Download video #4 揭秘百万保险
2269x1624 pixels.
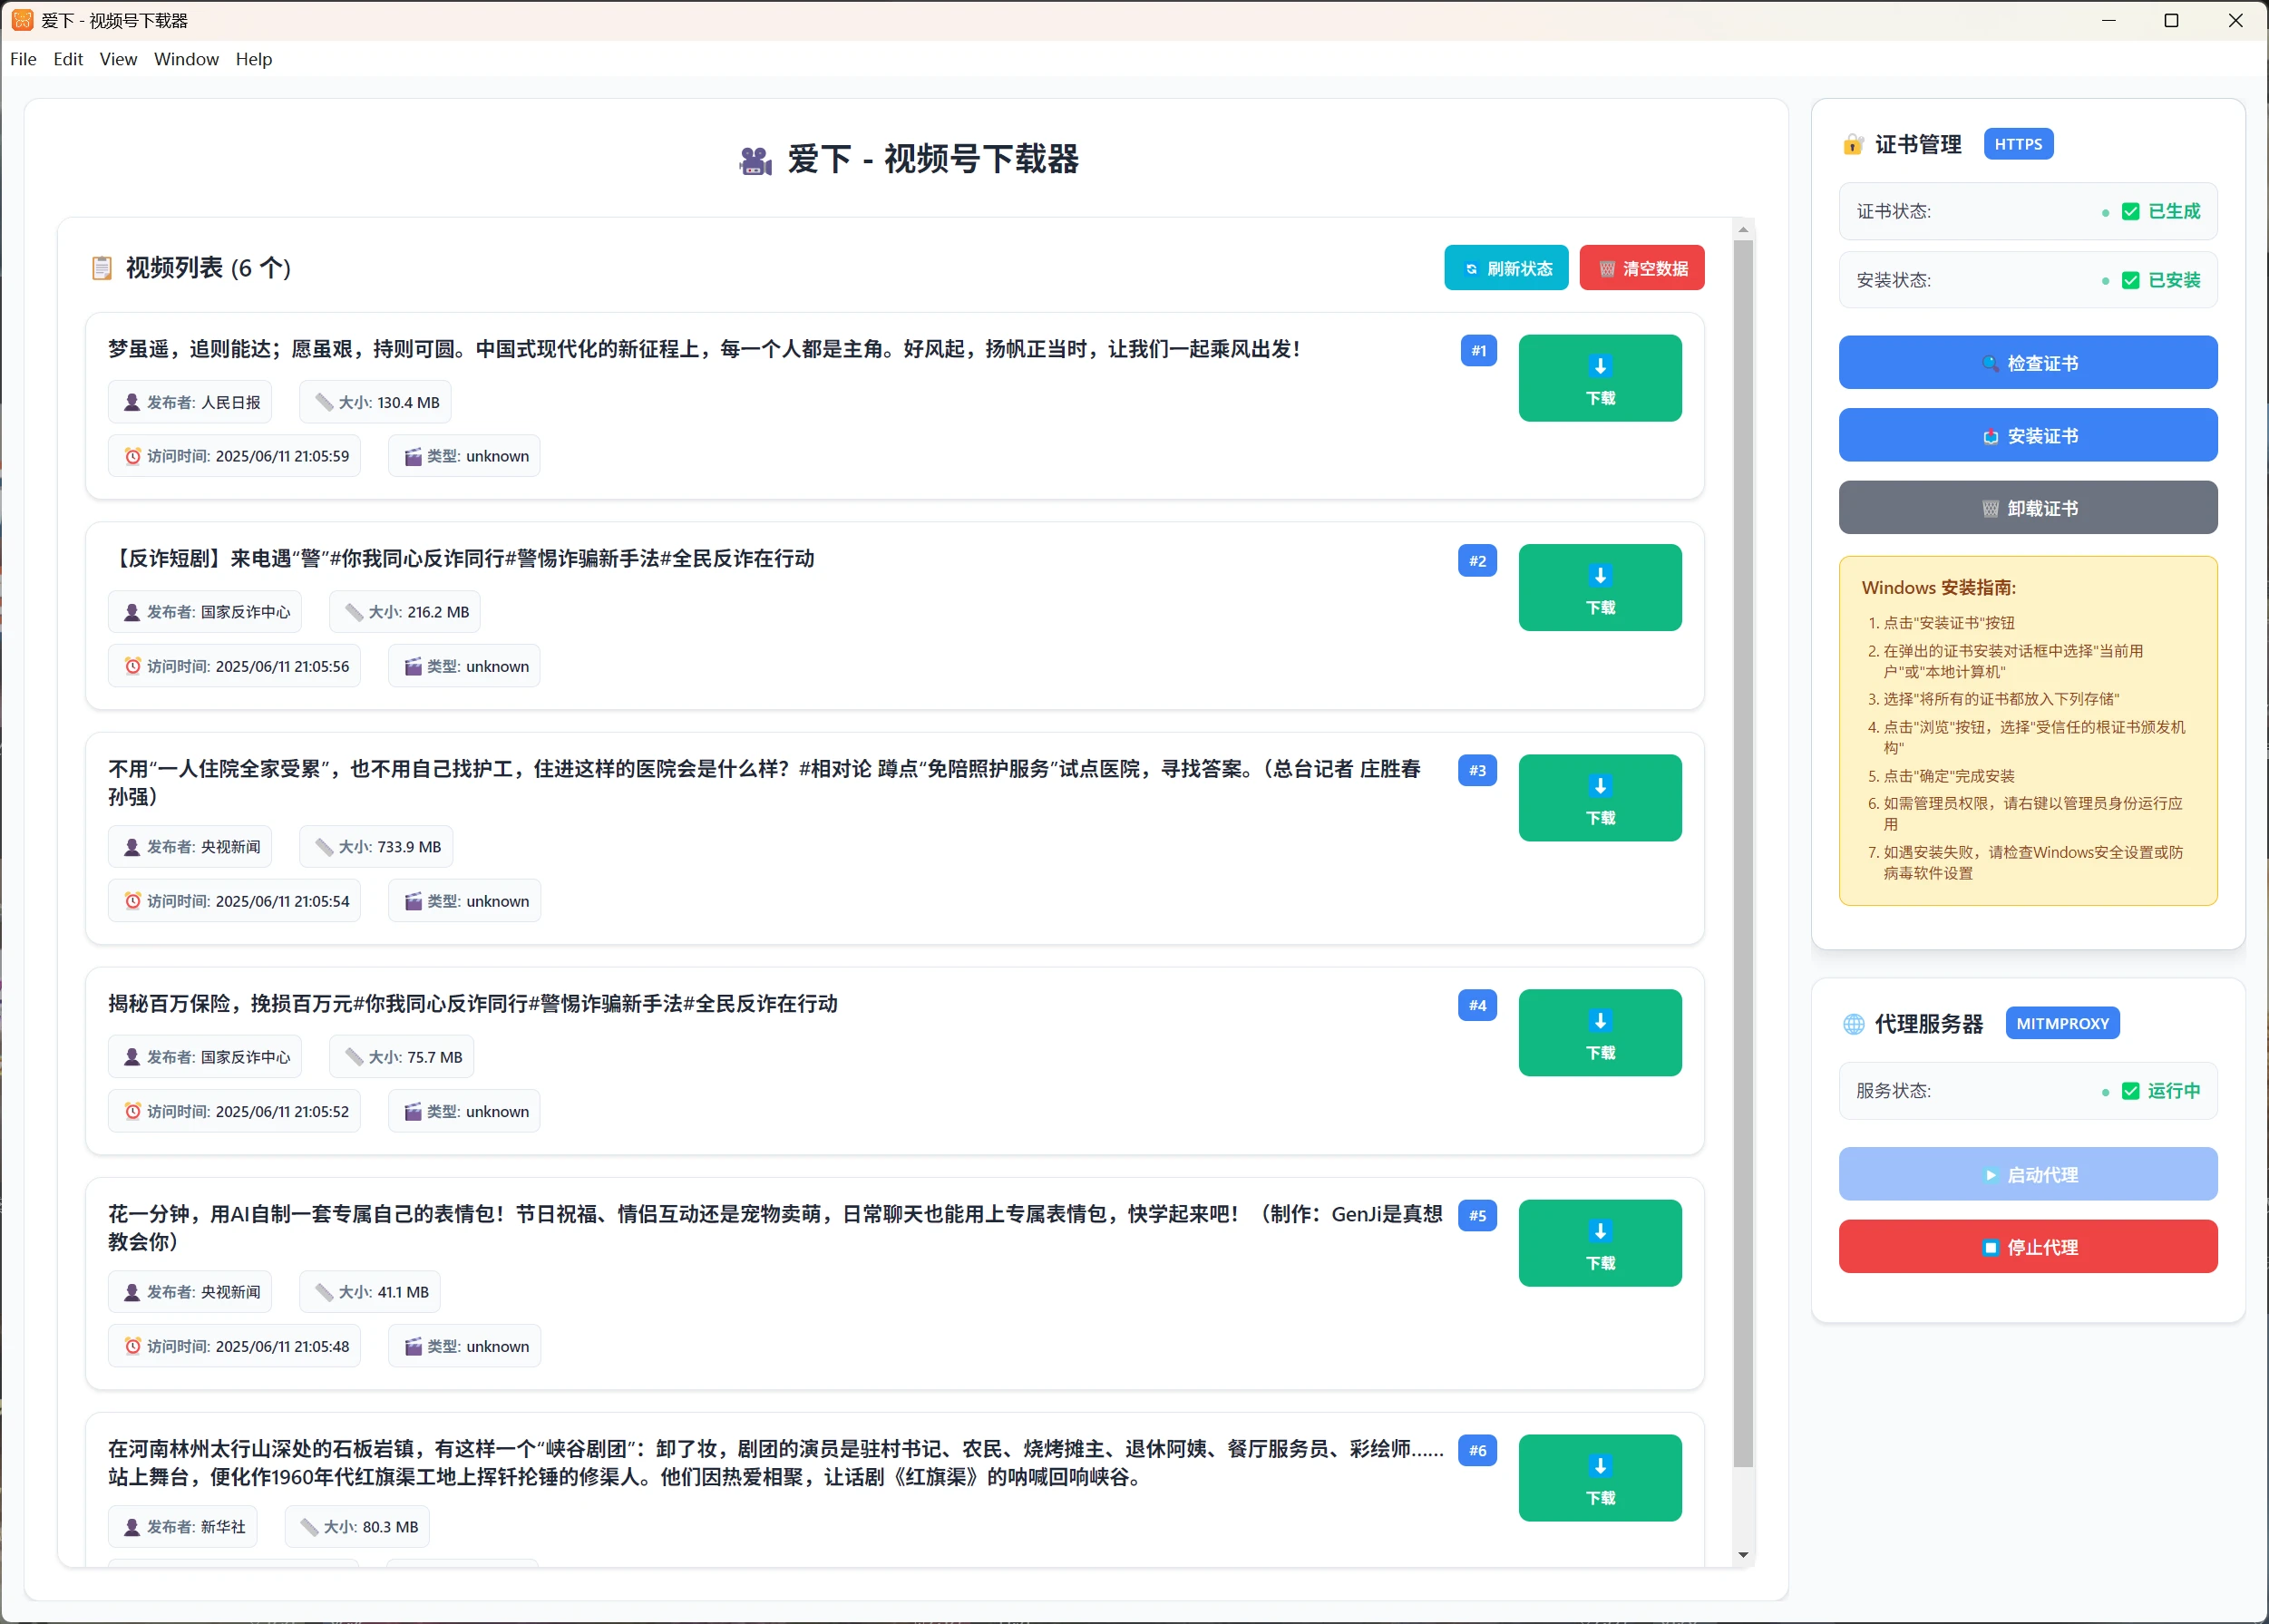[1600, 1033]
